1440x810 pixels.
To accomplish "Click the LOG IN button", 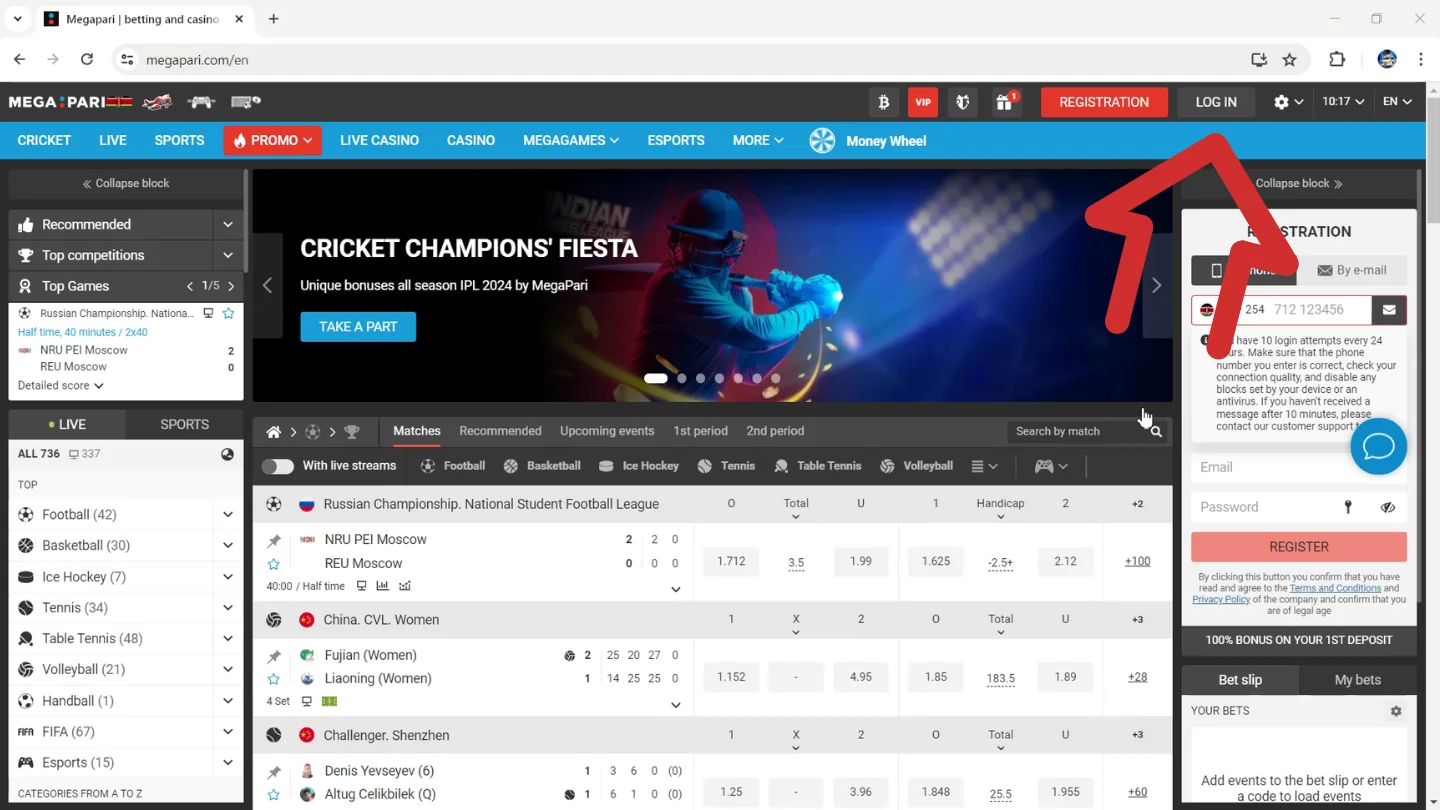I will tap(1216, 102).
